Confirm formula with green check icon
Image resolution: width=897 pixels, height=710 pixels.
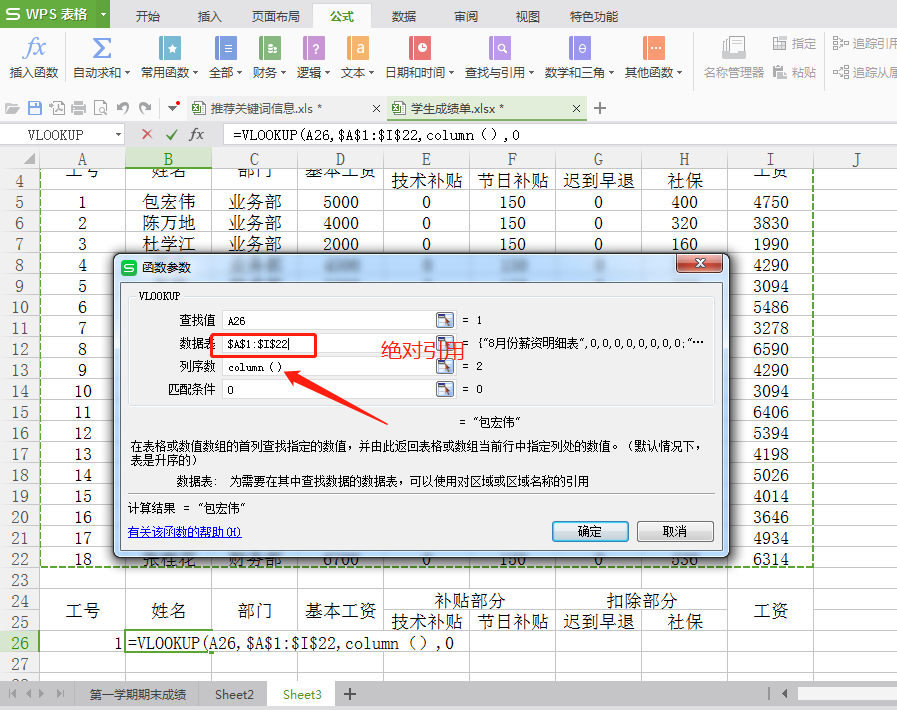[171, 134]
